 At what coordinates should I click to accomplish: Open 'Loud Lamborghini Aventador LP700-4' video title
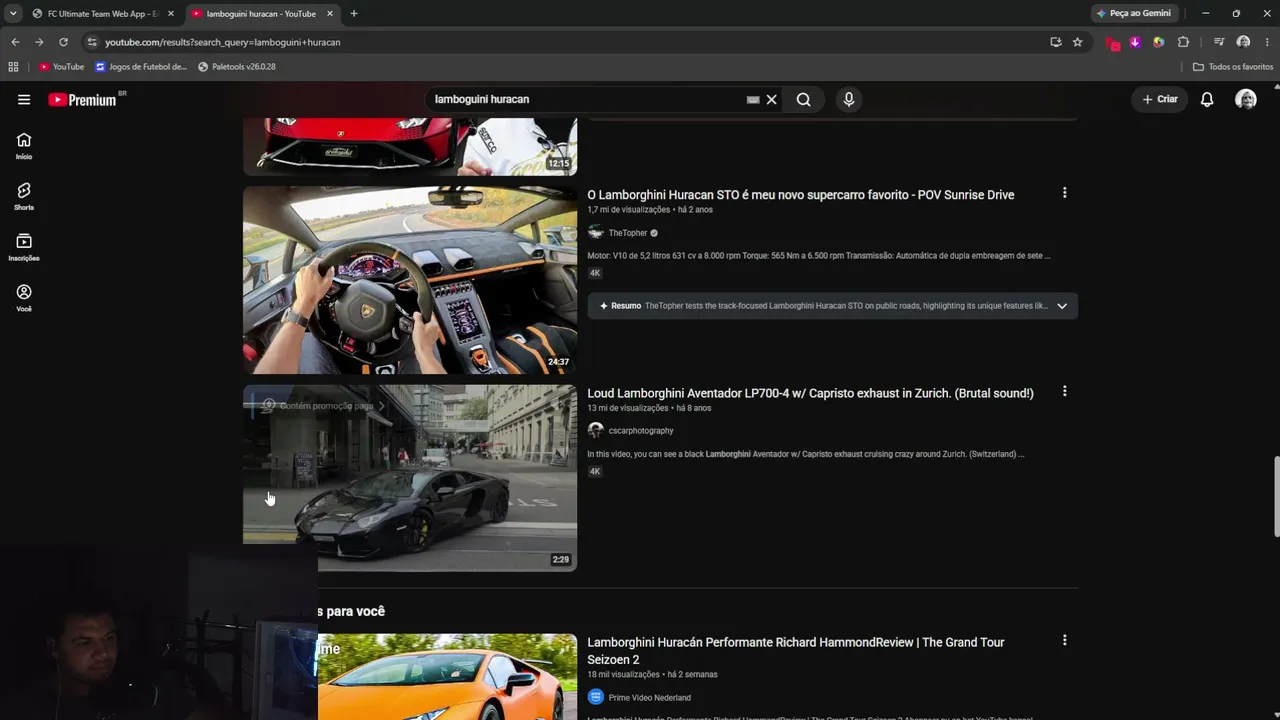coord(810,393)
